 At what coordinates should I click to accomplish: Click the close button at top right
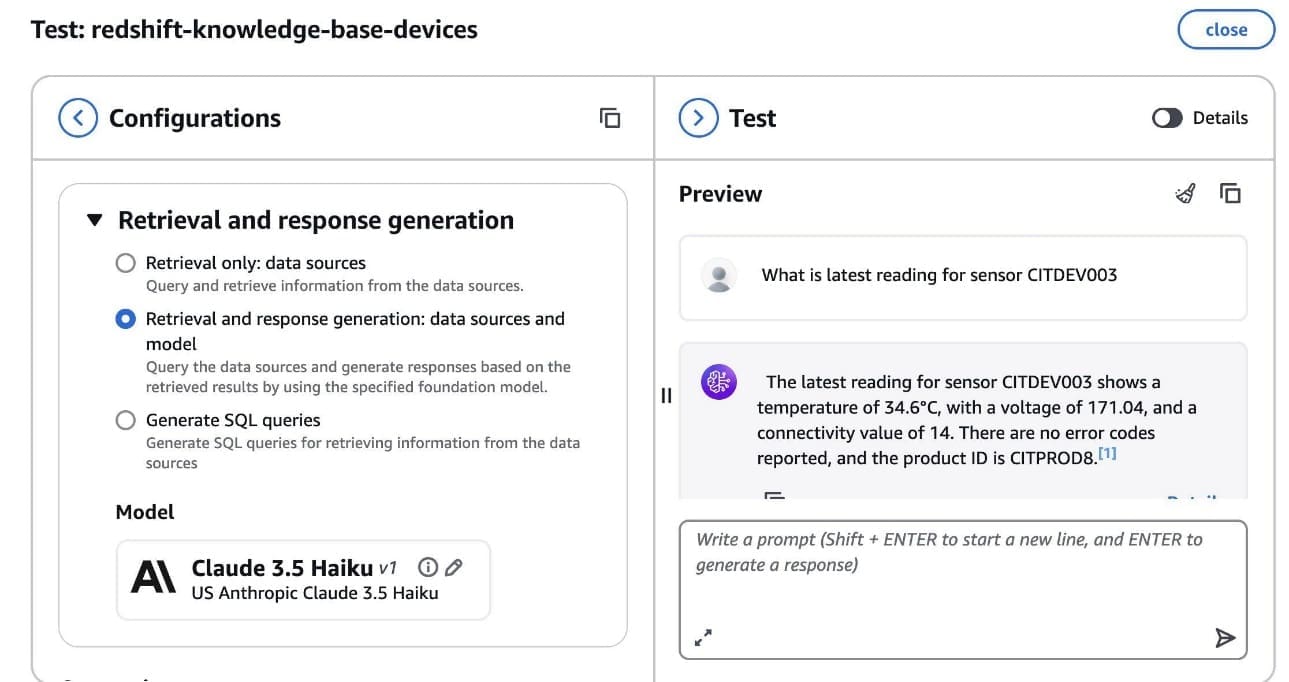coord(1226,30)
